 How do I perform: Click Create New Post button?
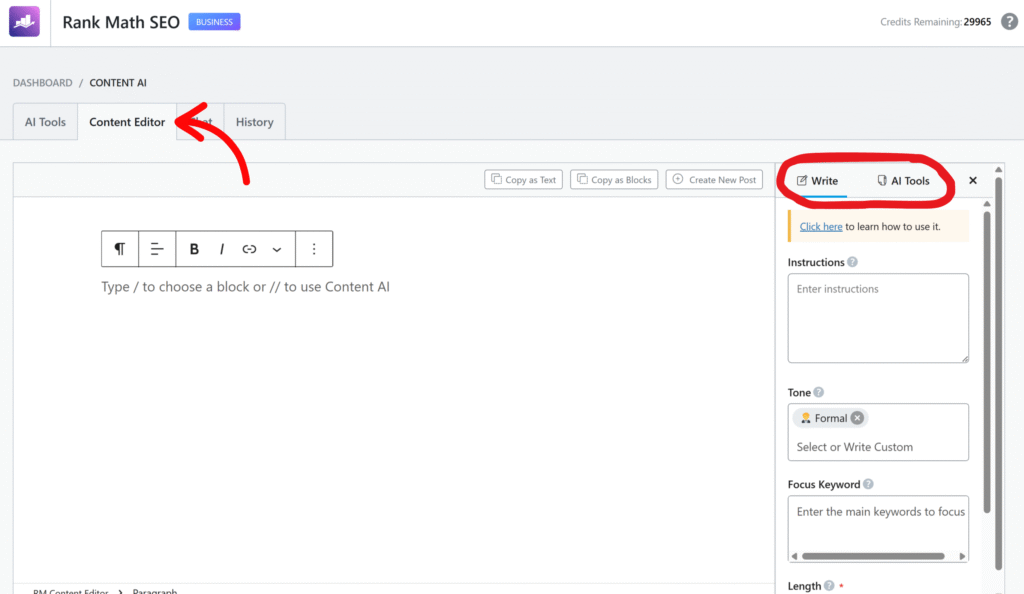pos(714,180)
